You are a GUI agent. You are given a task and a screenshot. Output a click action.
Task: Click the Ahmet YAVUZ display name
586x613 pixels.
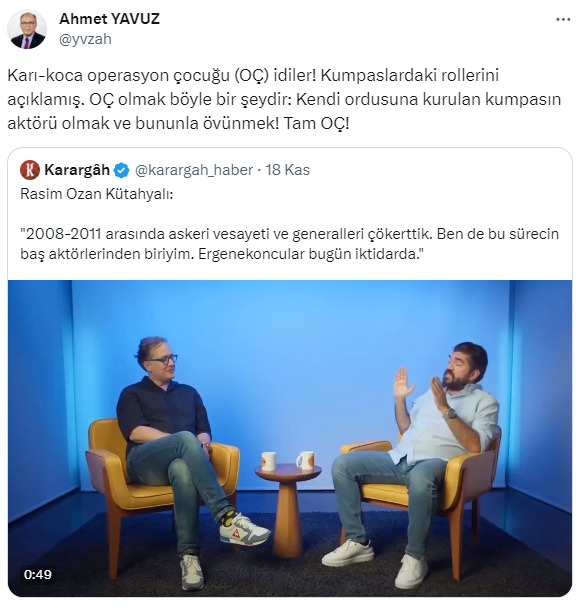click(x=109, y=19)
